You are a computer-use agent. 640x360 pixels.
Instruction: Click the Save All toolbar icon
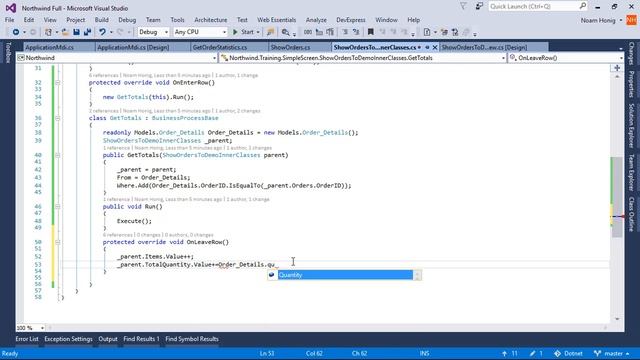point(87,32)
